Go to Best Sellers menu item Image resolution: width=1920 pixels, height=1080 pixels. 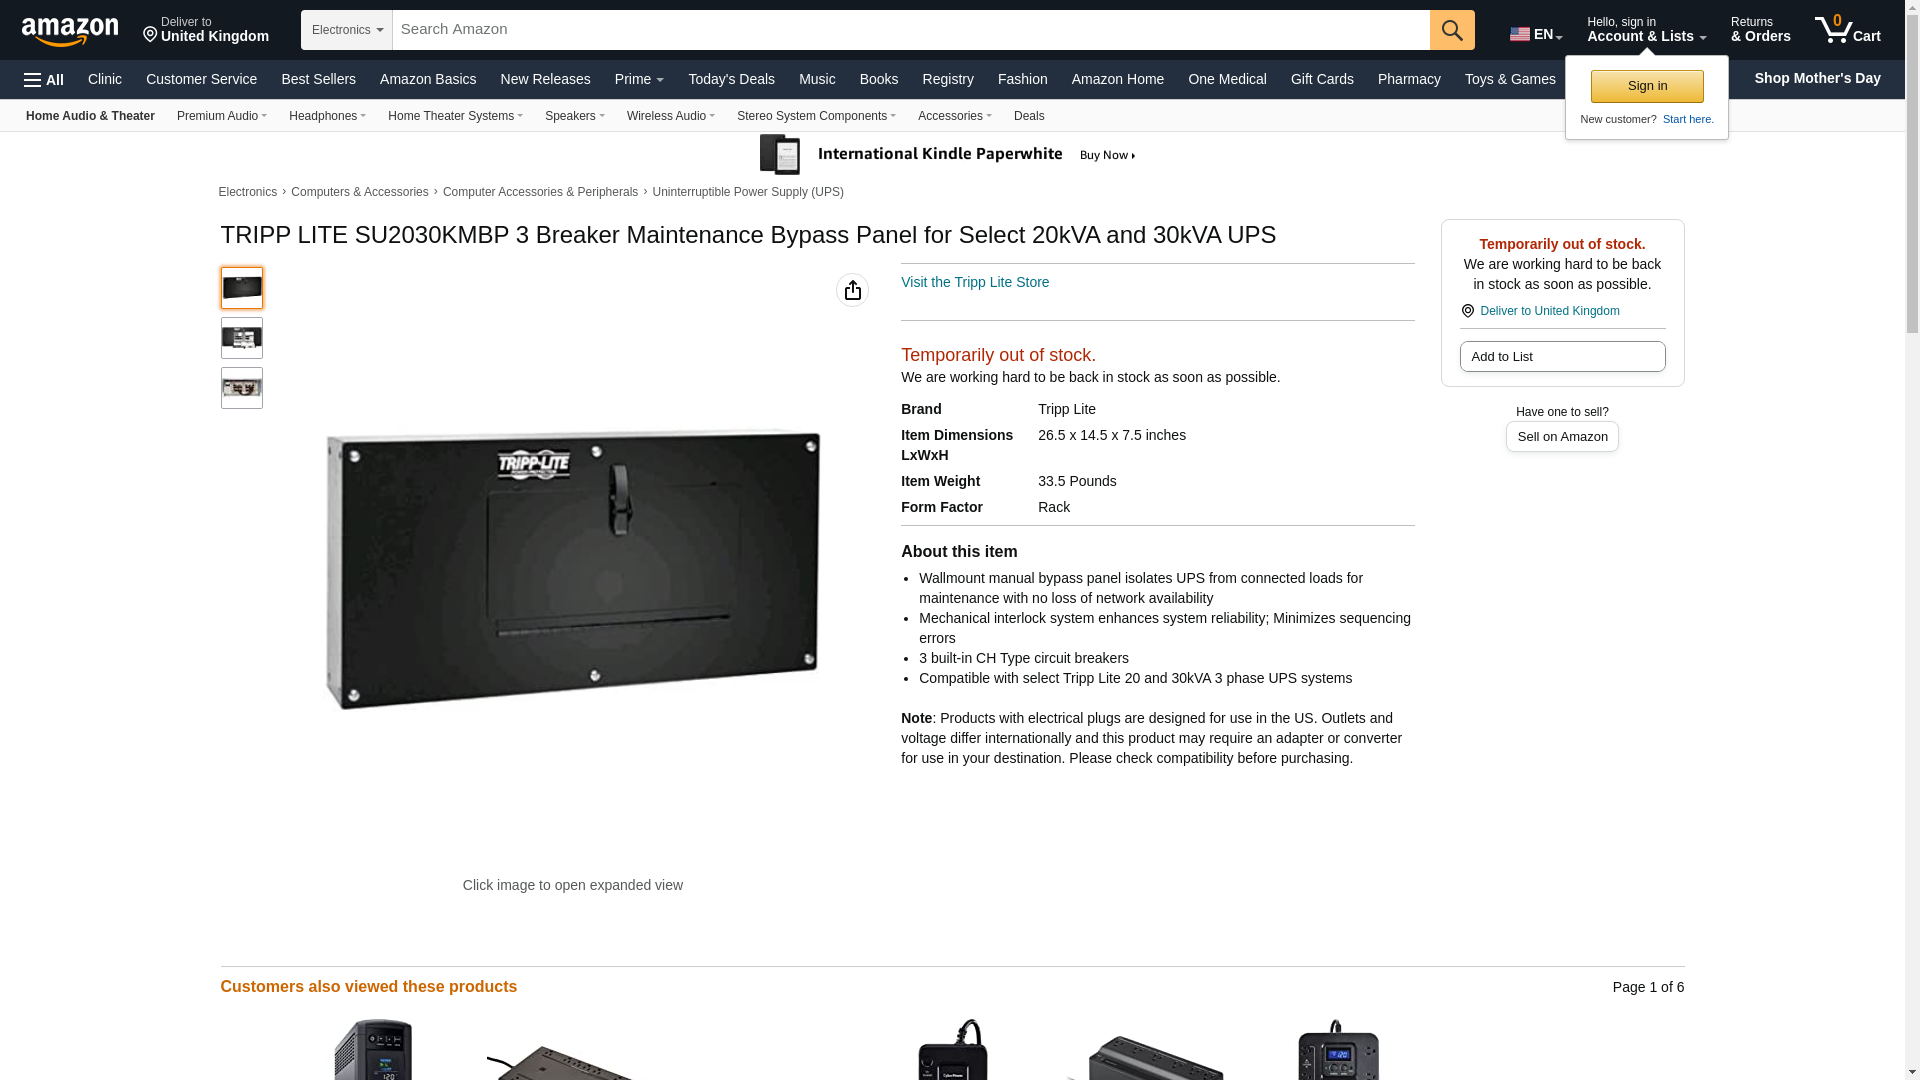(x=318, y=79)
